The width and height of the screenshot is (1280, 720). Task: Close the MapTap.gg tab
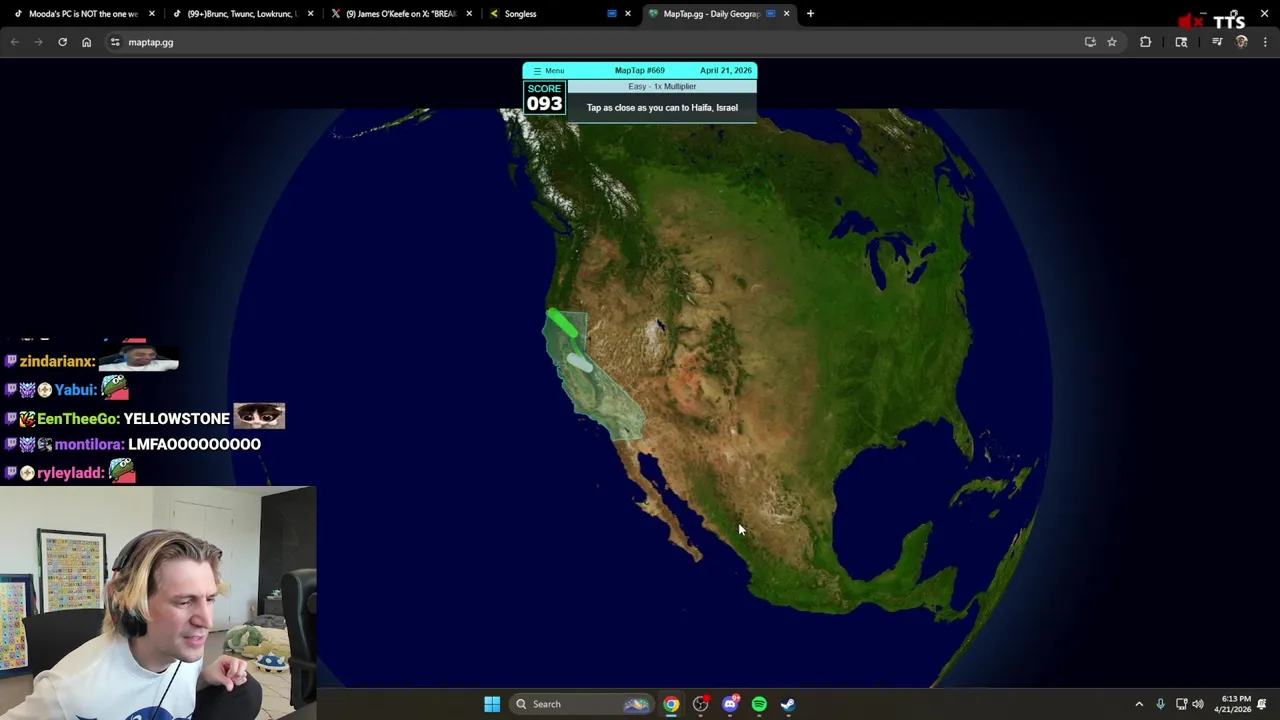click(x=786, y=14)
